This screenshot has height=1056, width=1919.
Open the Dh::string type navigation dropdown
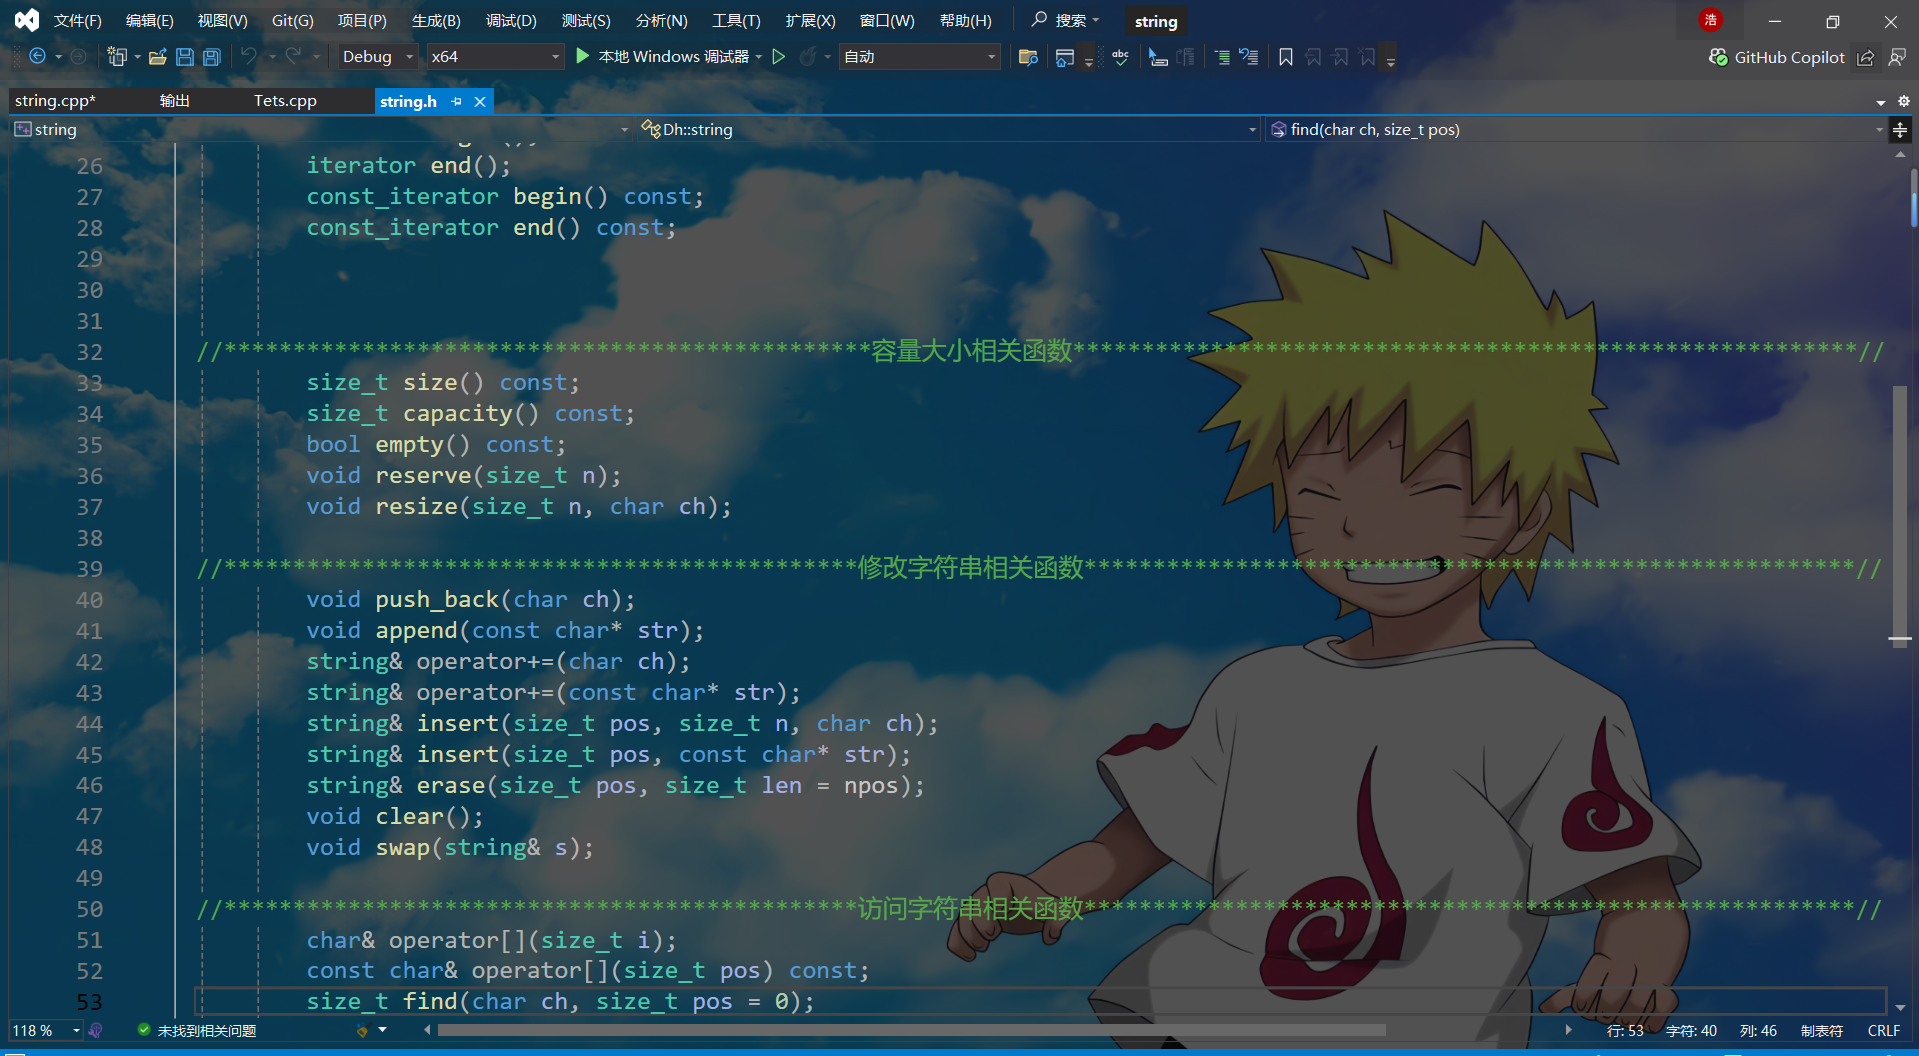(x=948, y=130)
